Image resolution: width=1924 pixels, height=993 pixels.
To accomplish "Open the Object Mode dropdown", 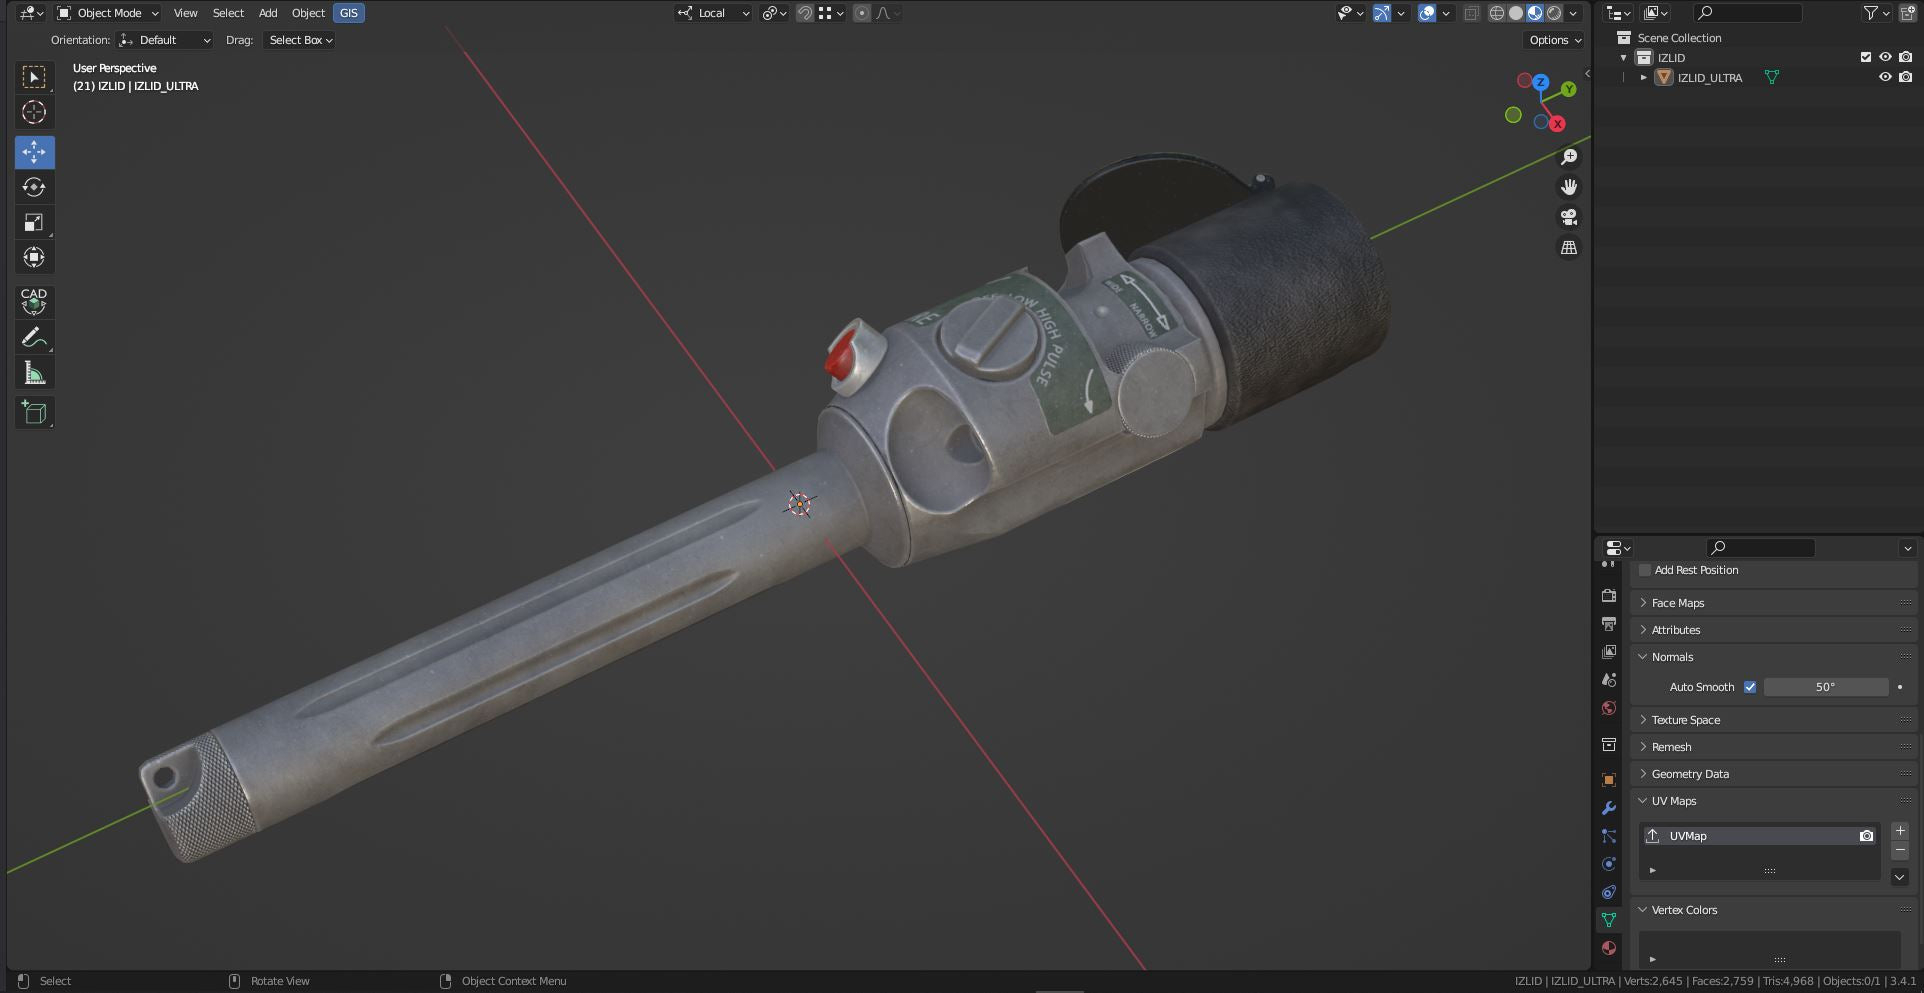I will coord(107,13).
